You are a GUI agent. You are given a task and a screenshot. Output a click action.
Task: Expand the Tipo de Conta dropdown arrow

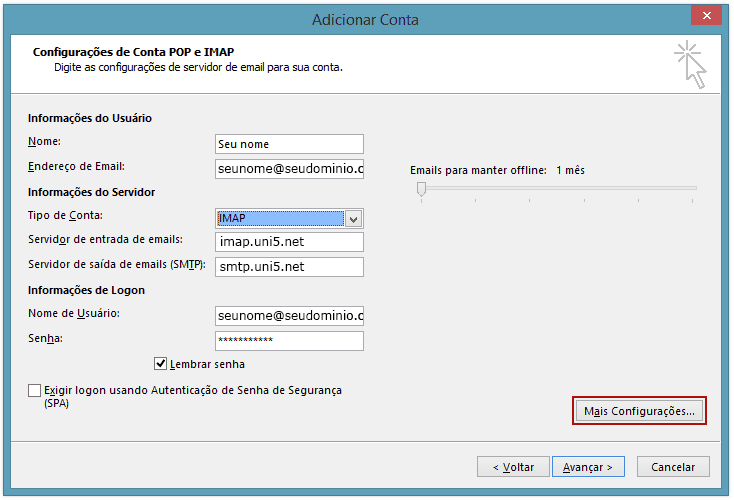(x=353, y=219)
